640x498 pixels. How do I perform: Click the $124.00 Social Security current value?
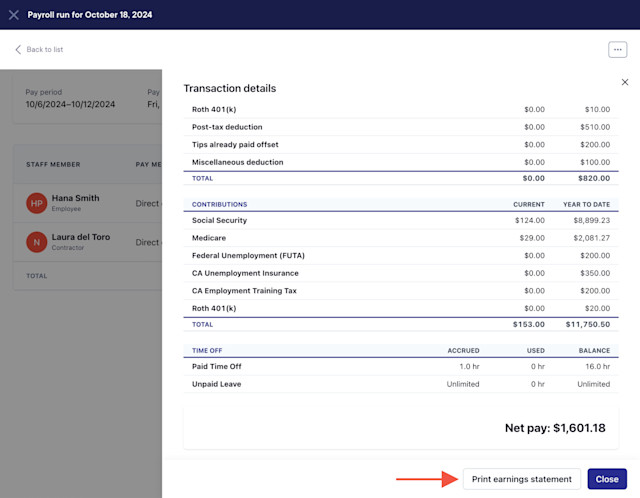pos(529,220)
